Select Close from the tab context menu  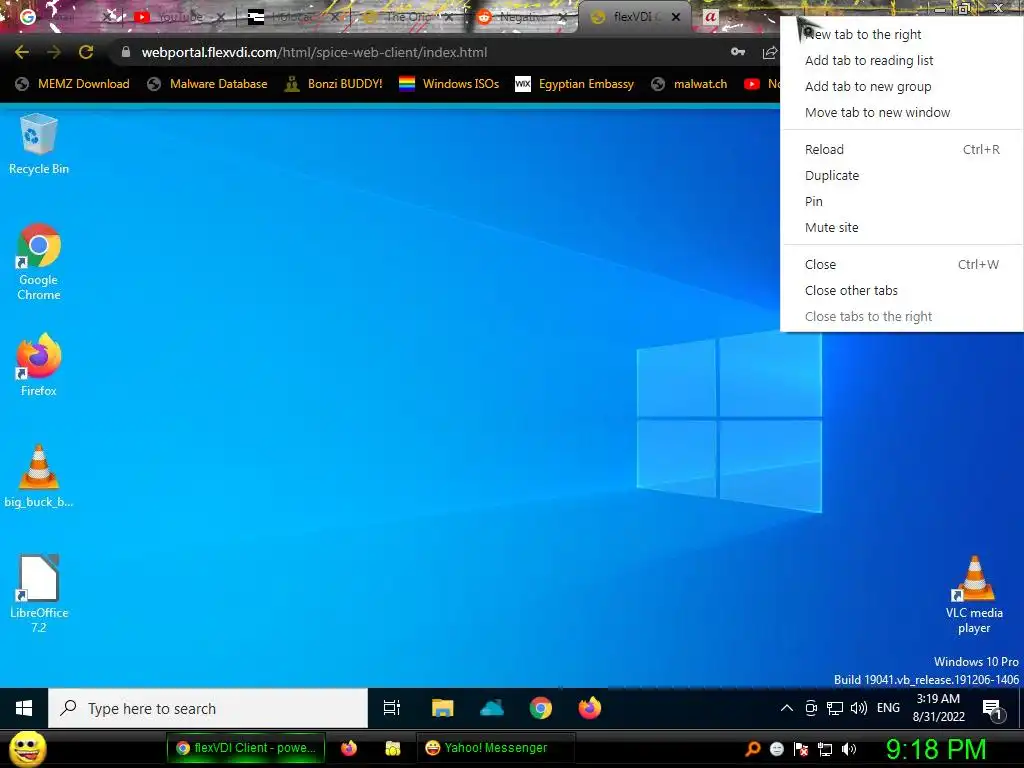(902, 264)
